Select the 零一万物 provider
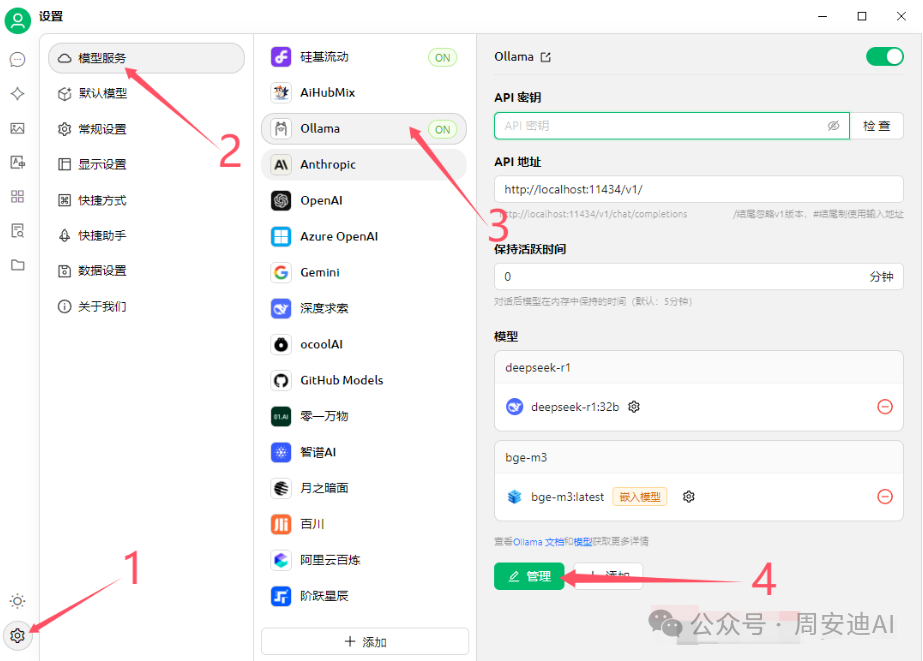This screenshot has width=923, height=661. pos(364,416)
